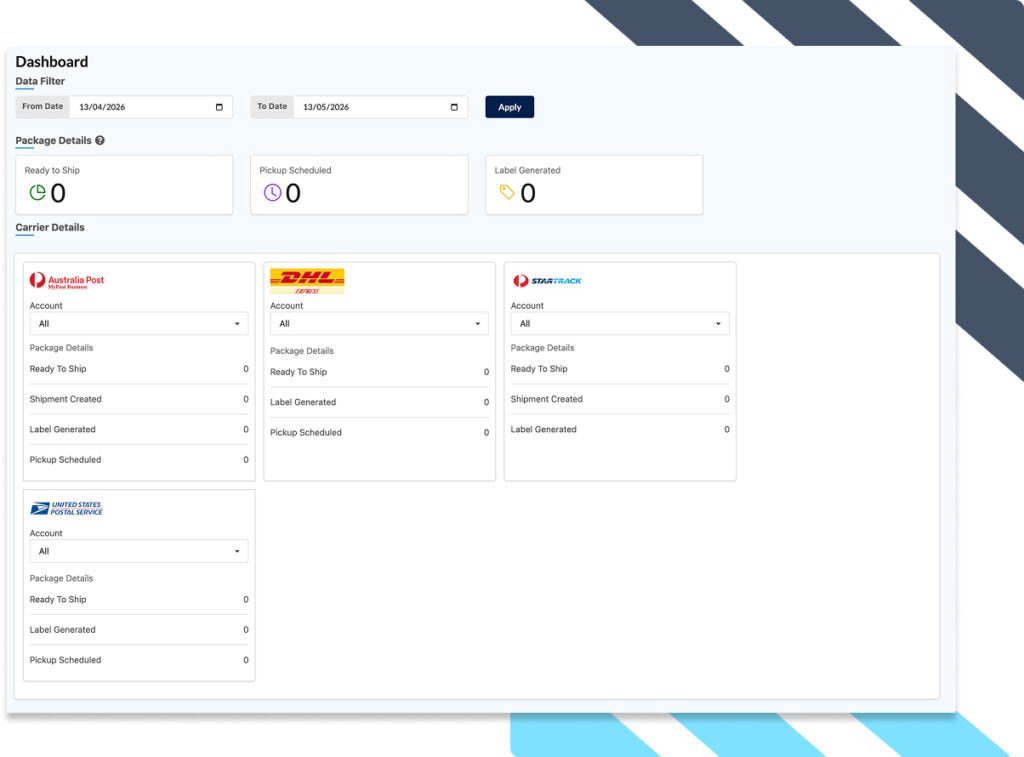Click the StarTrack carrier logo
This screenshot has height=757, width=1024.
[x=547, y=281]
